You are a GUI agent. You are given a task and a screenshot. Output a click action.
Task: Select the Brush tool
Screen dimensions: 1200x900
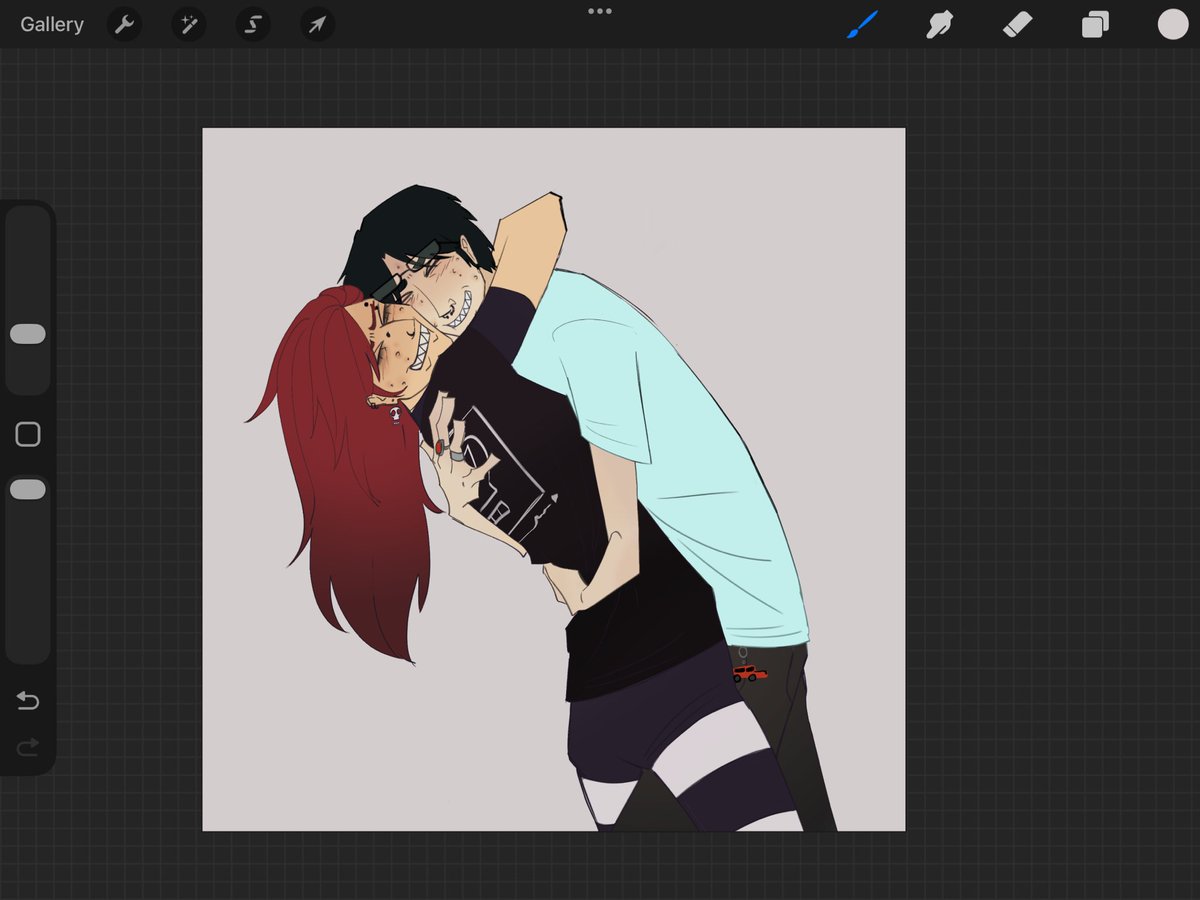click(862, 24)
